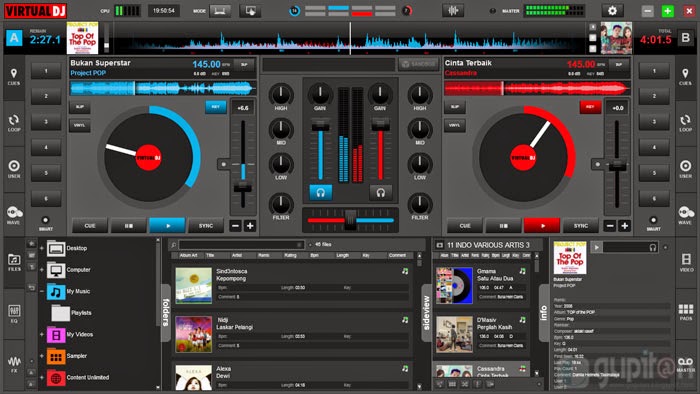700x394 pixels.
Task: Toggle deck A slip mode button
Action: pos(80,107)
